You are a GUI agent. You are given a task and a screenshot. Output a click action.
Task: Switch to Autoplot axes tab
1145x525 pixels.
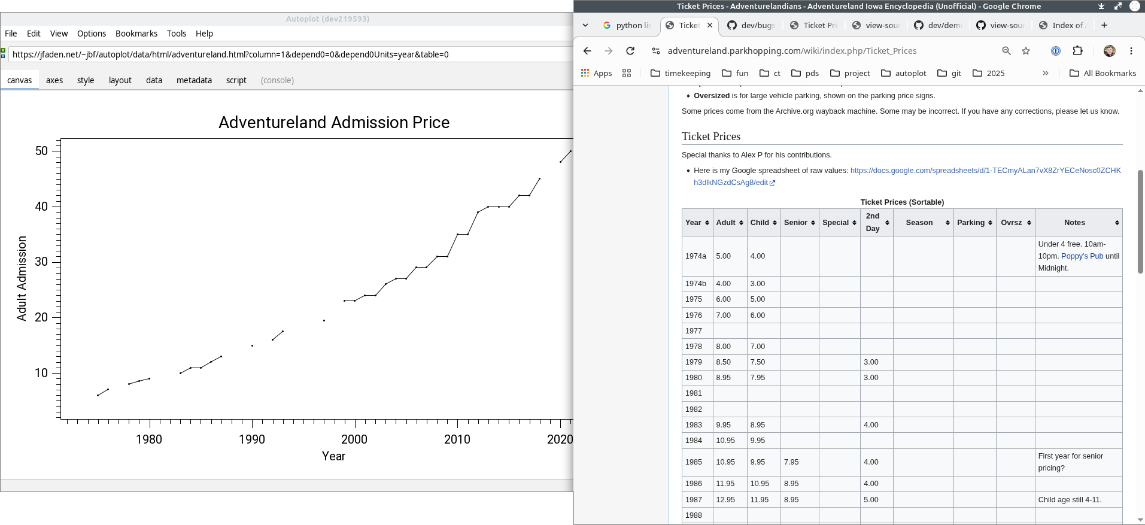tap(55, 80)
